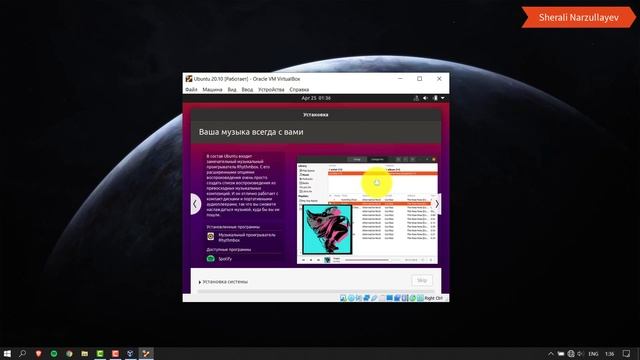
Task: Click the Right Ctrl host key label
Action: (x=433, y=298)
